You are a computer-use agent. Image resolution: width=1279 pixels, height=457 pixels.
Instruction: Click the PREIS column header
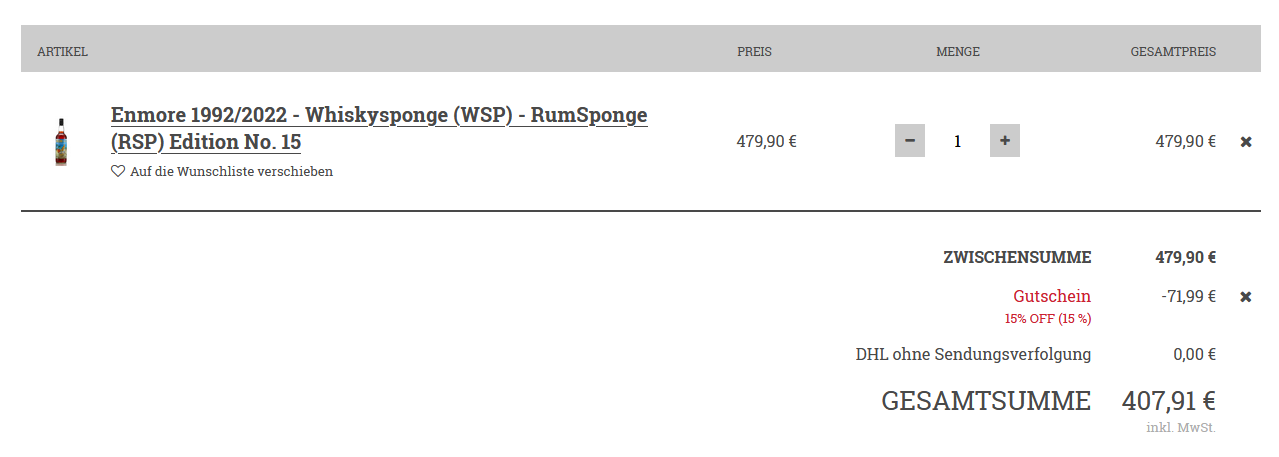(754, 51)
